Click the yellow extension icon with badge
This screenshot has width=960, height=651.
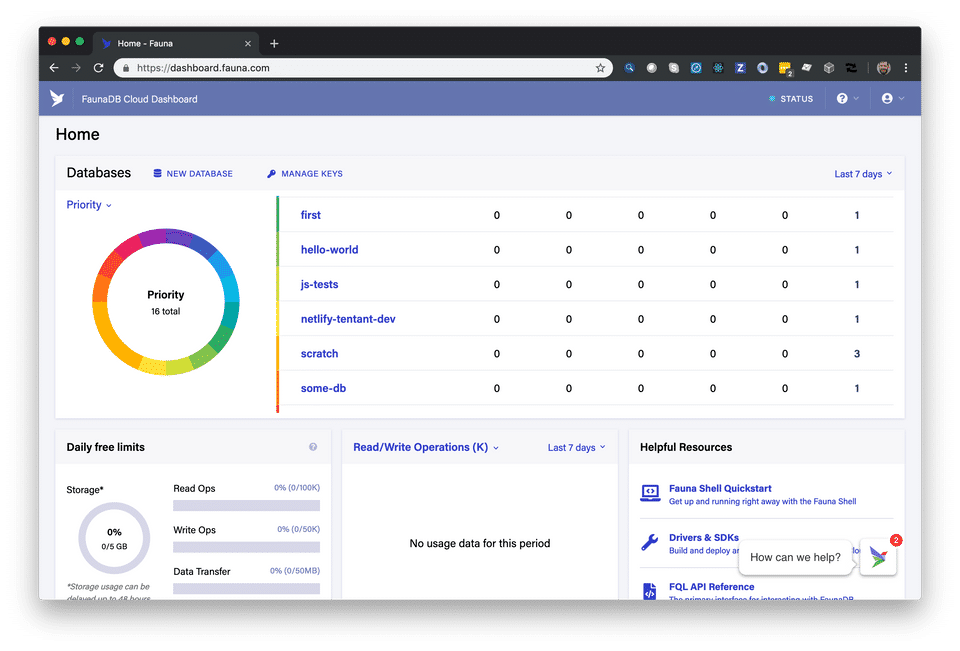(785, 69)
